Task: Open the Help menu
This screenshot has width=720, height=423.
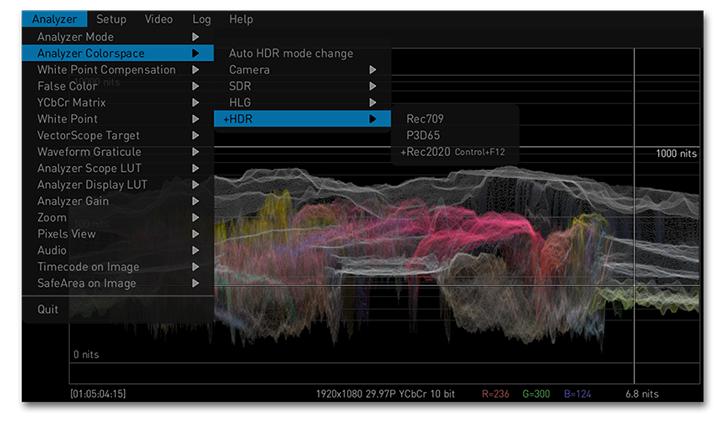Action: point(240,19)
